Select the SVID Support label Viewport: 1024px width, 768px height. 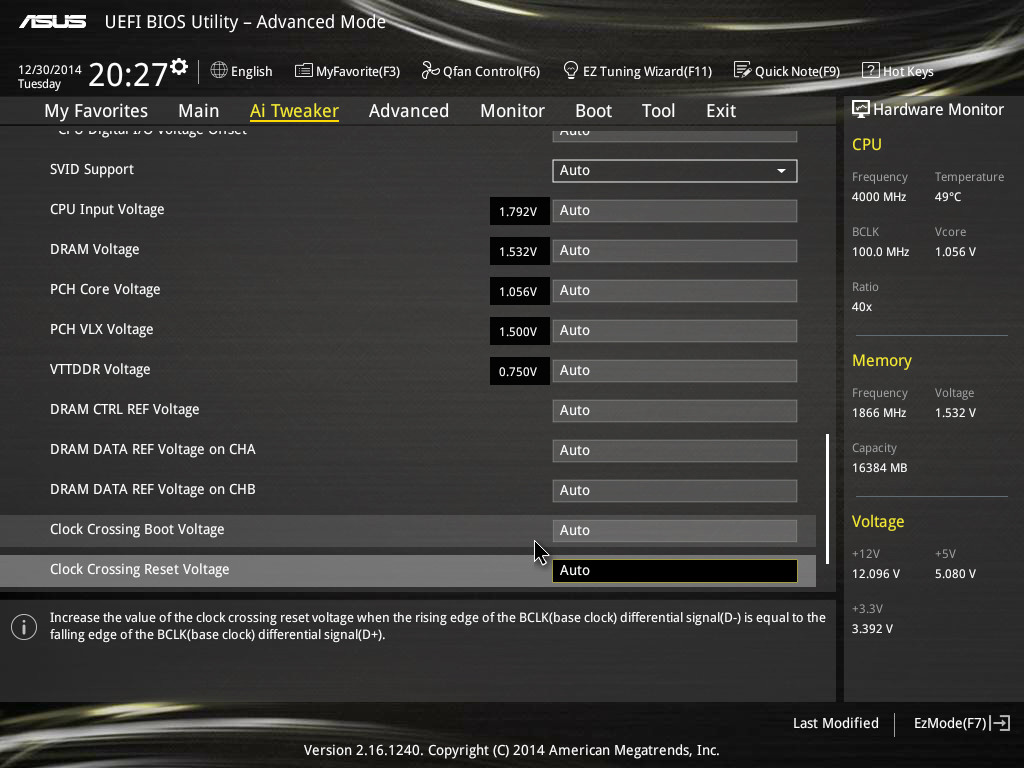pos(91,169)
